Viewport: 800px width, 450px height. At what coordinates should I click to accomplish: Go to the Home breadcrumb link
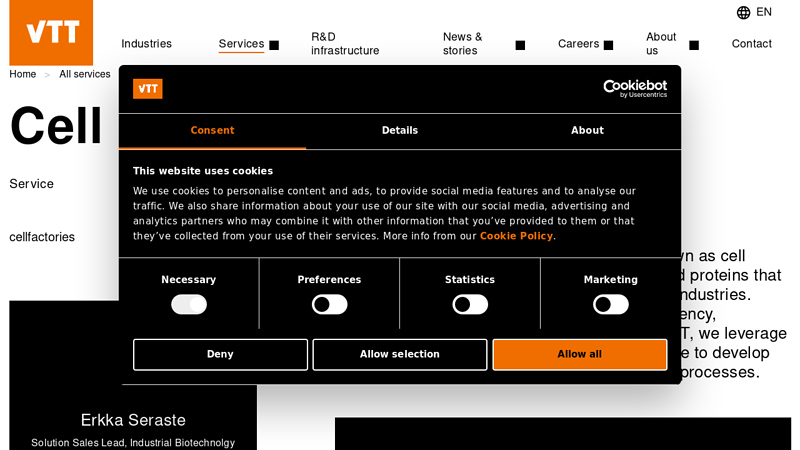pyautogui.click(x=23, y=74)
